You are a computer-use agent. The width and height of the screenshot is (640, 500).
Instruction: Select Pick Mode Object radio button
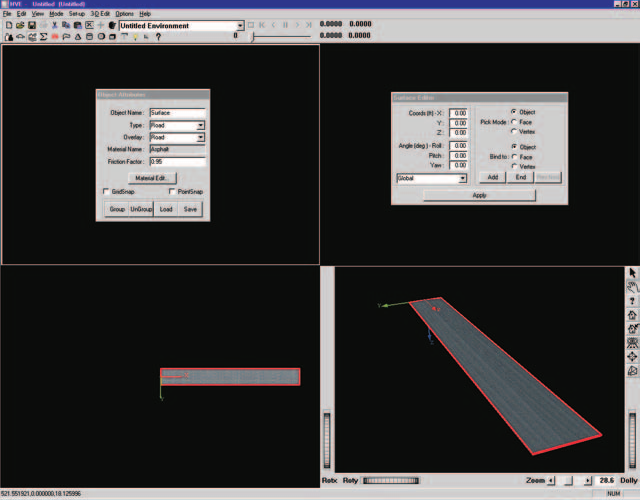point(514,112)
